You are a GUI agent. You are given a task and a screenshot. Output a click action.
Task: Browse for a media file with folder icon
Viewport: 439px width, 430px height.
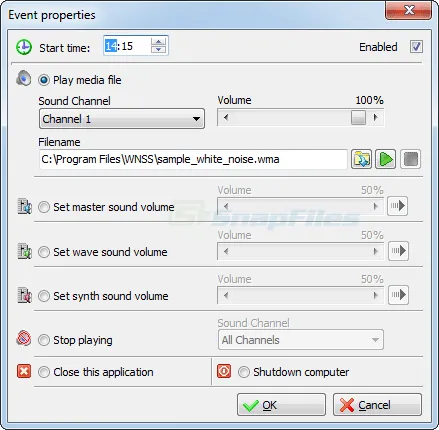(361, 159)
